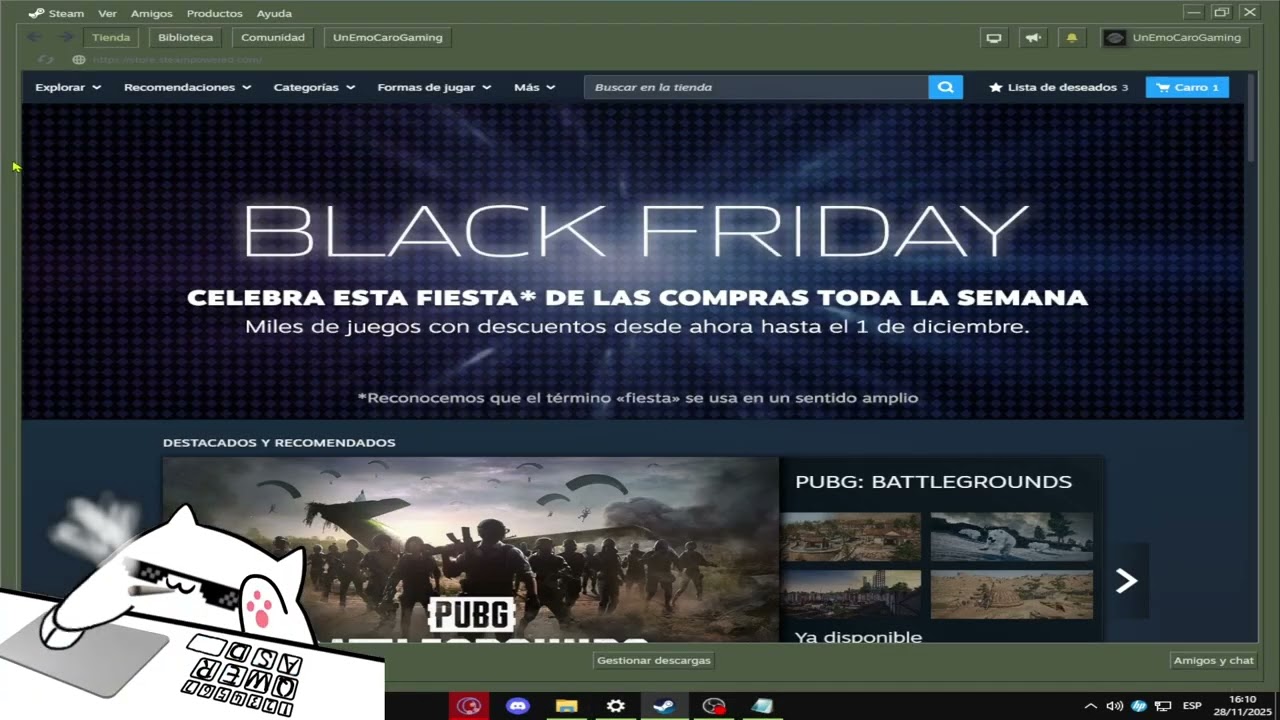This screenshot has width=1280, height=720.
Task: Switch to the Biblioteca tab
Action: coord(185,37)
